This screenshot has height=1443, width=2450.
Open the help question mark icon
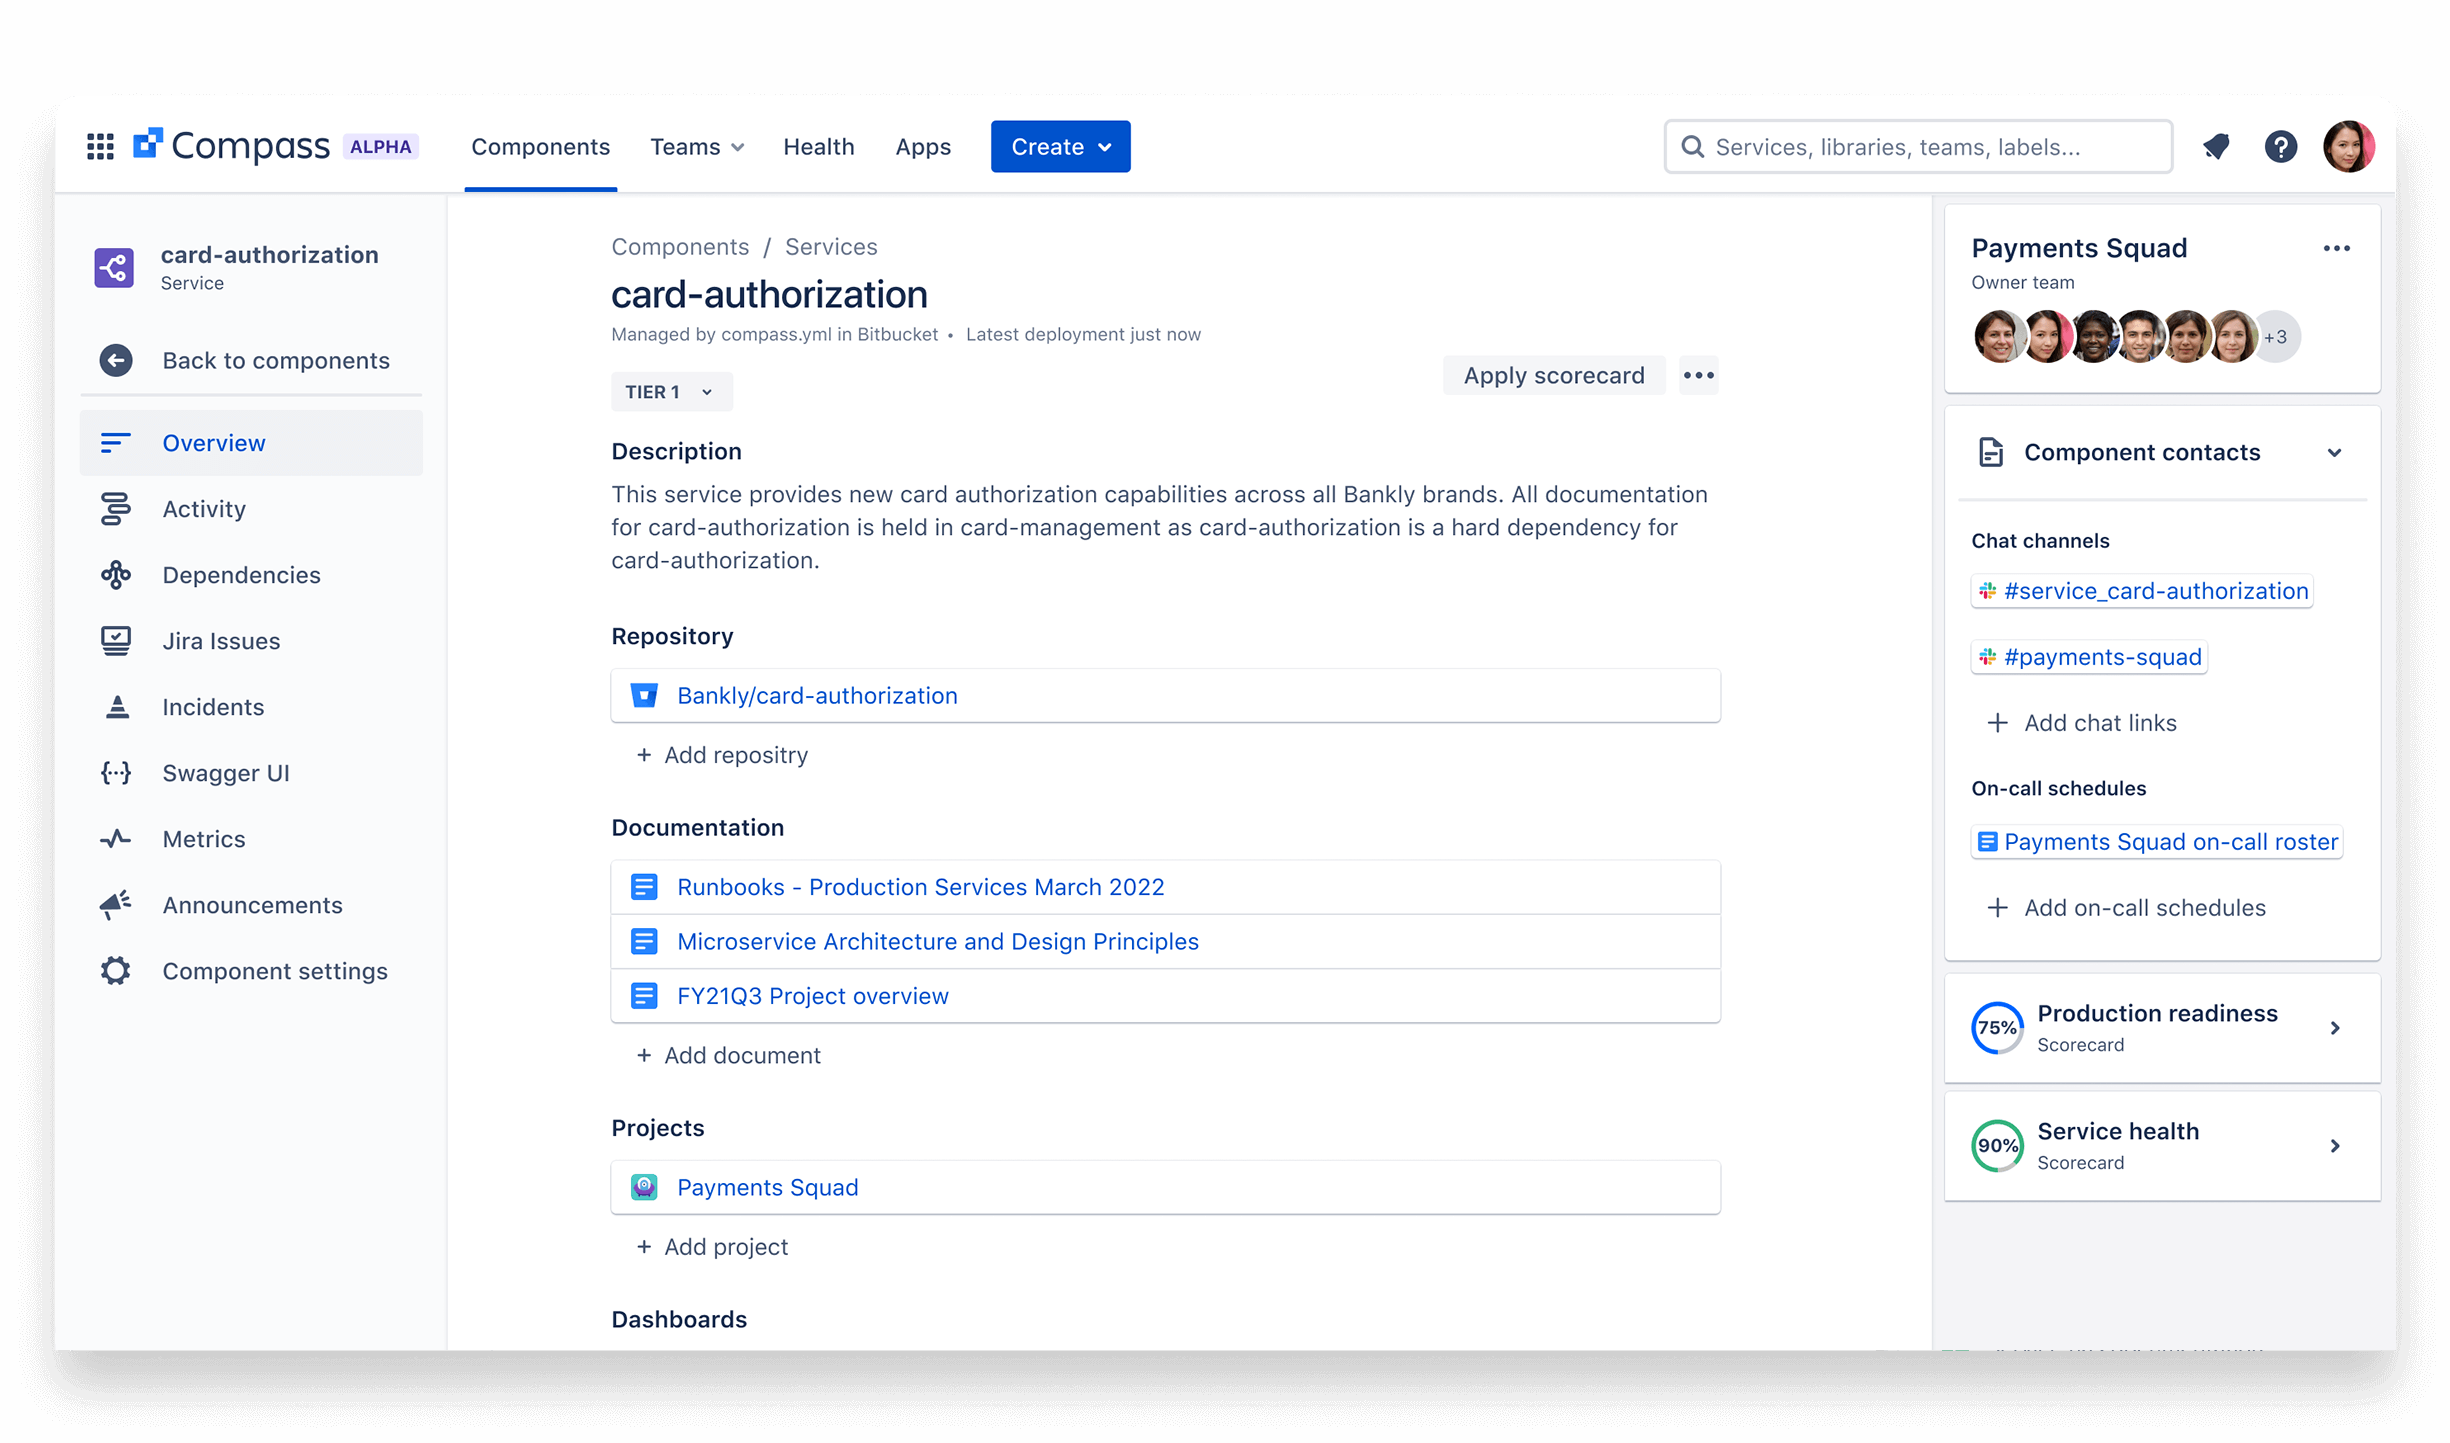pos(2280,147)
